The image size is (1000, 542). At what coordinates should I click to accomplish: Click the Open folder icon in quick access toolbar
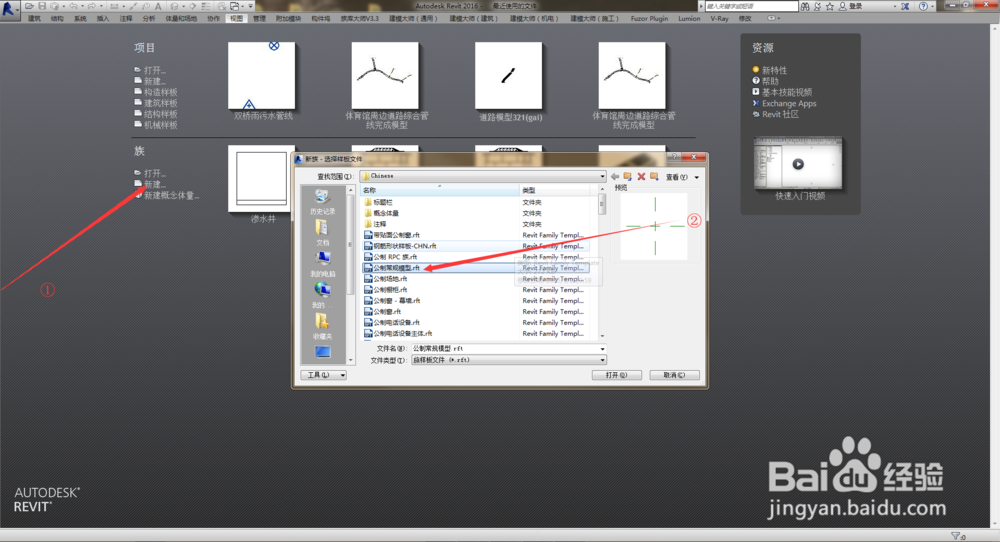(29, 6)
